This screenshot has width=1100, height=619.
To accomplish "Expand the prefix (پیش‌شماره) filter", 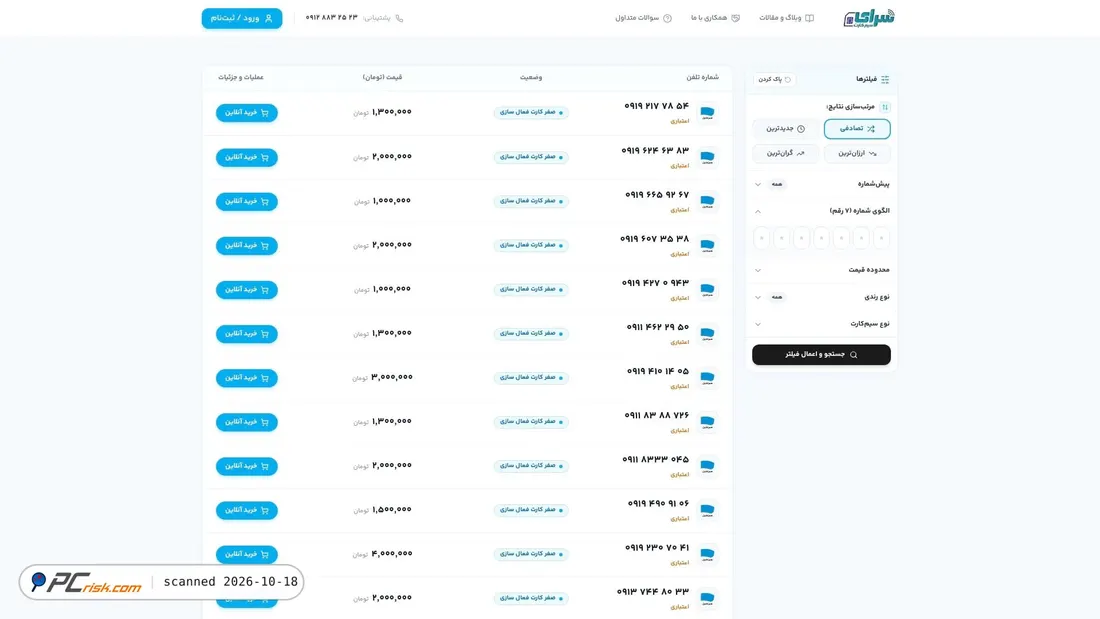I will pyautogui.click(x=821, y=184).
